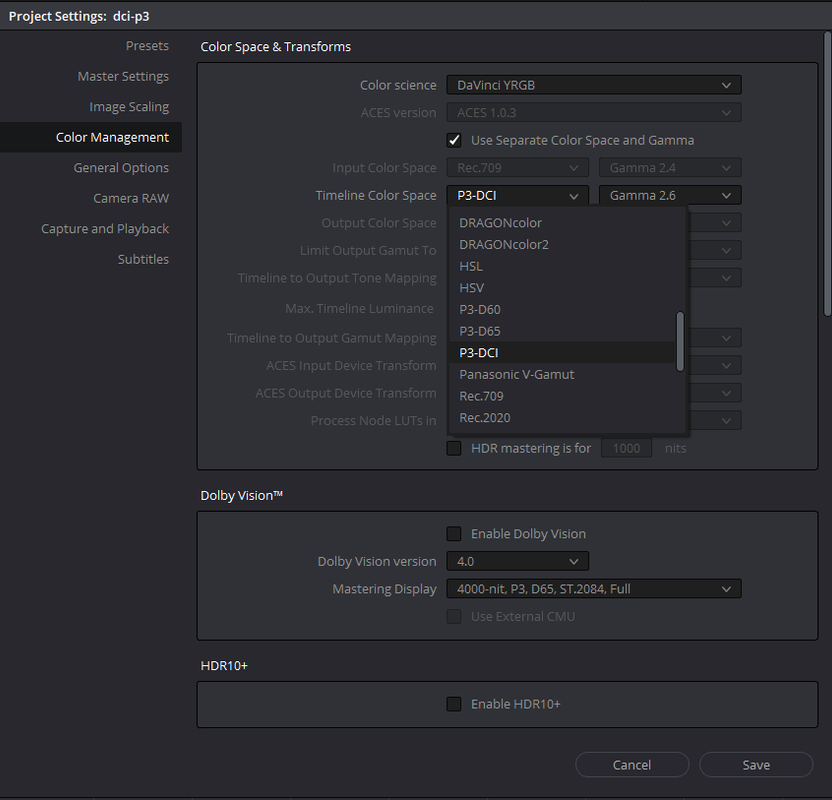Open General Options

[121, 168]
